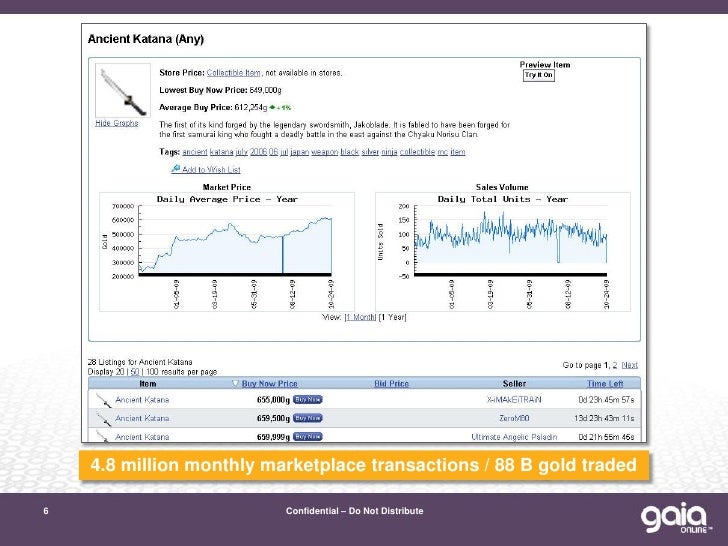Click the Next page link
Screen dimensions: 728x546
point(630,365)
